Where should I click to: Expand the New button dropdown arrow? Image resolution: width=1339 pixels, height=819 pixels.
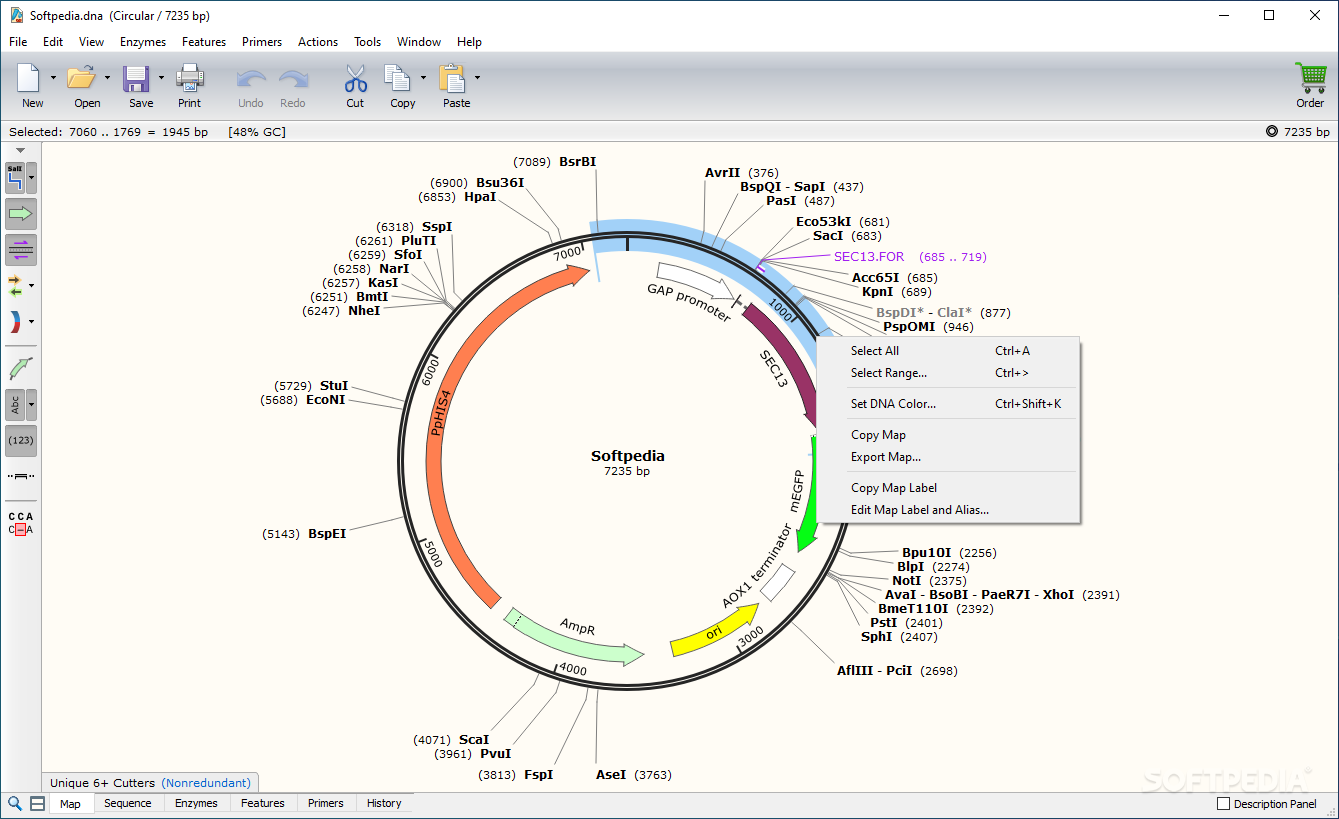point(53,78)
